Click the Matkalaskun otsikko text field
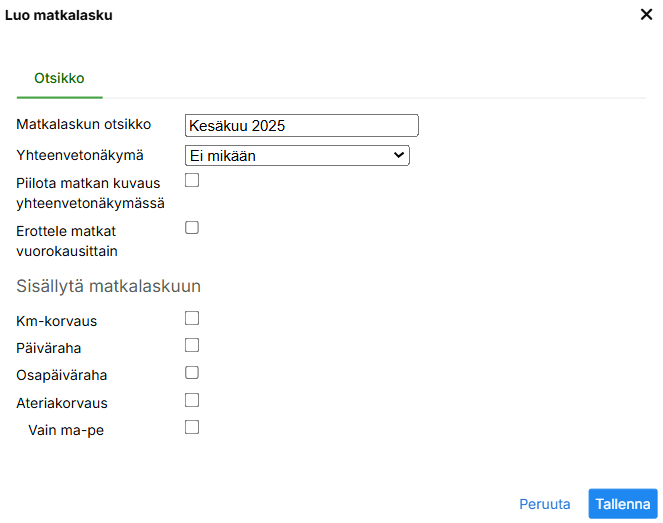 click(301, 125)
